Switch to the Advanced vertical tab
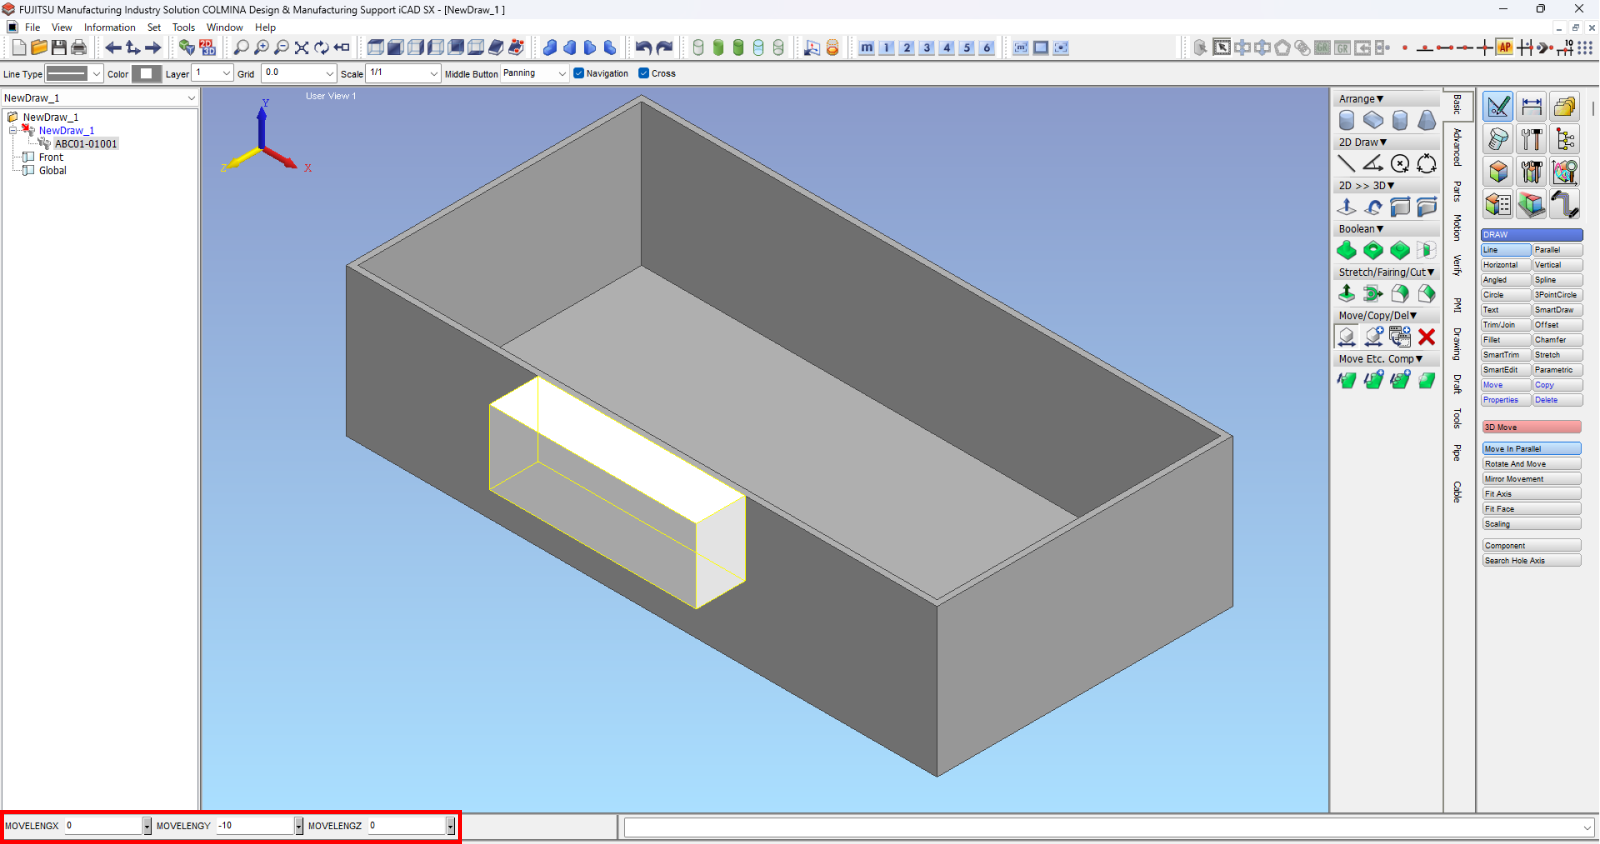 (1457, 147)
